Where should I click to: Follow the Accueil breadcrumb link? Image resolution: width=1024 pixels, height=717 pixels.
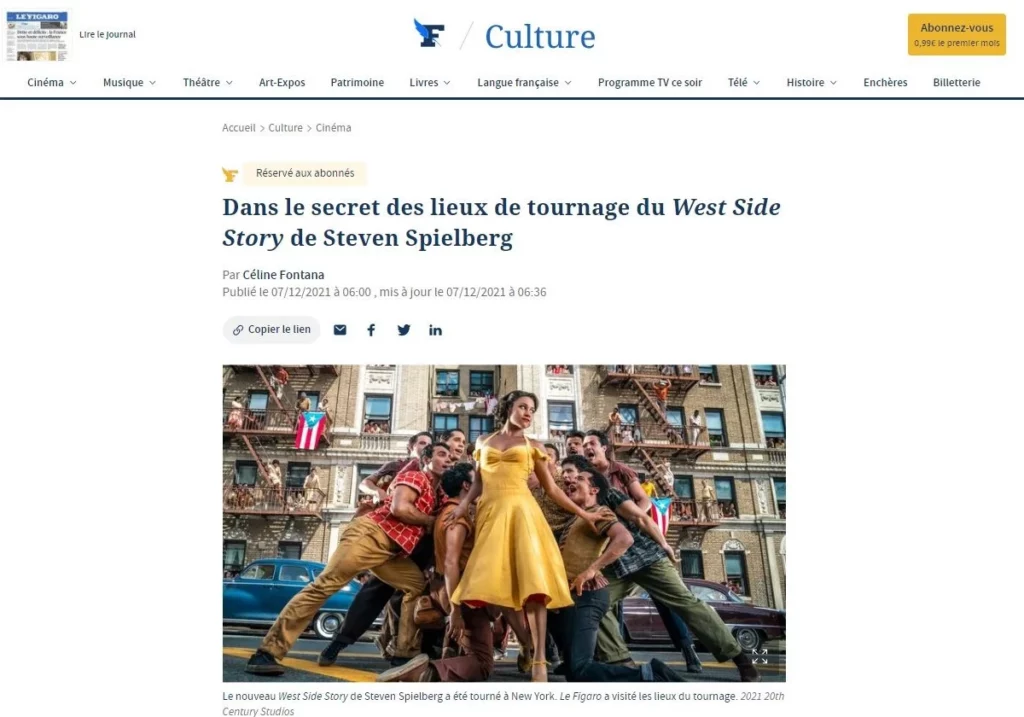238,128
